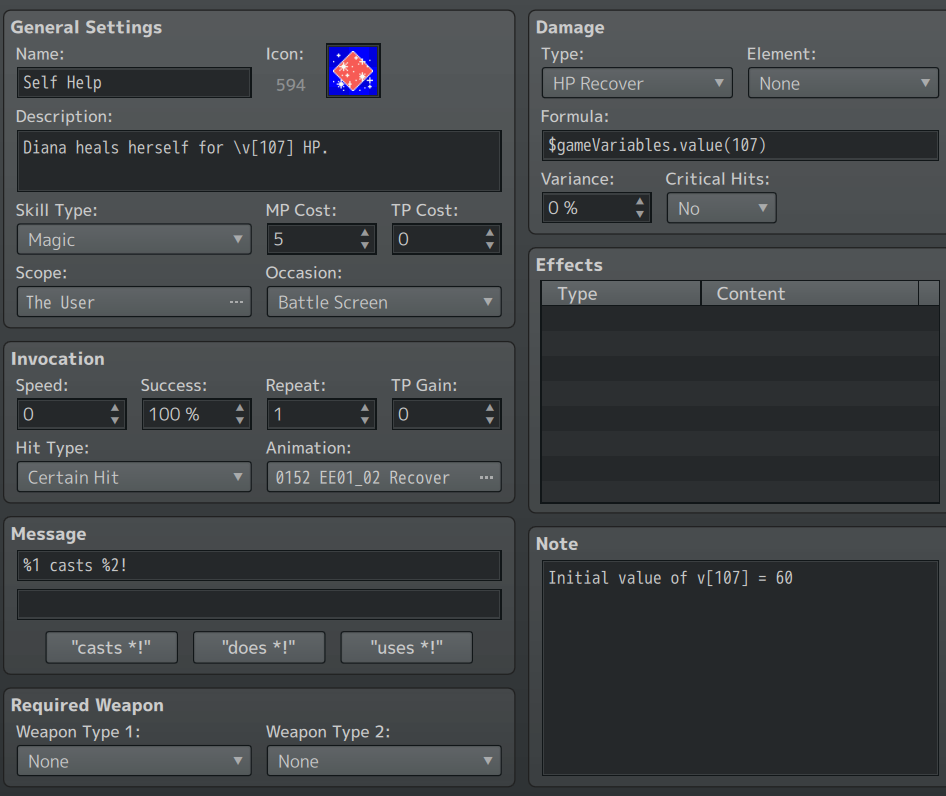The height and width of the screenshot is (796, 946).
Task: Click the first Message line field
Action: 259,565
